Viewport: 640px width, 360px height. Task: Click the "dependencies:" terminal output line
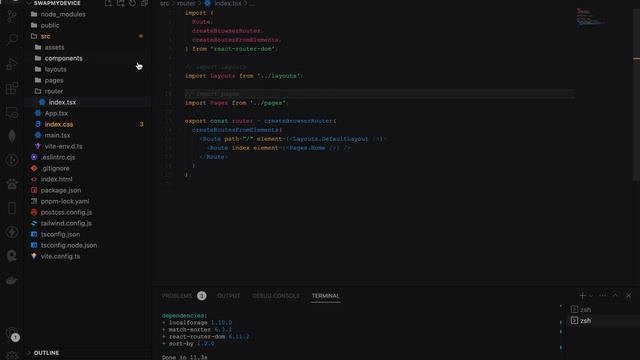pos(184,316)
